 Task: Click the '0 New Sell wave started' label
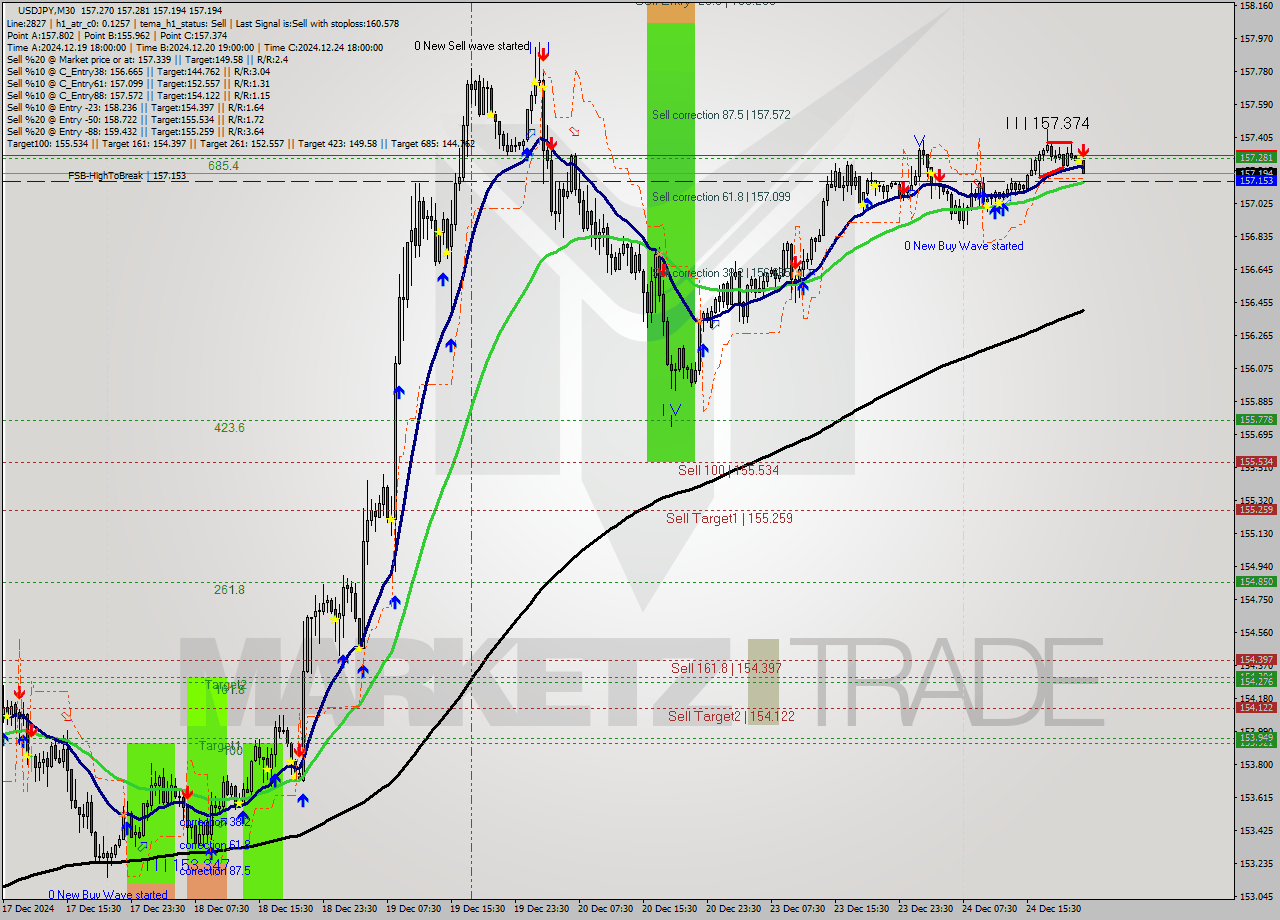point(472,46)
